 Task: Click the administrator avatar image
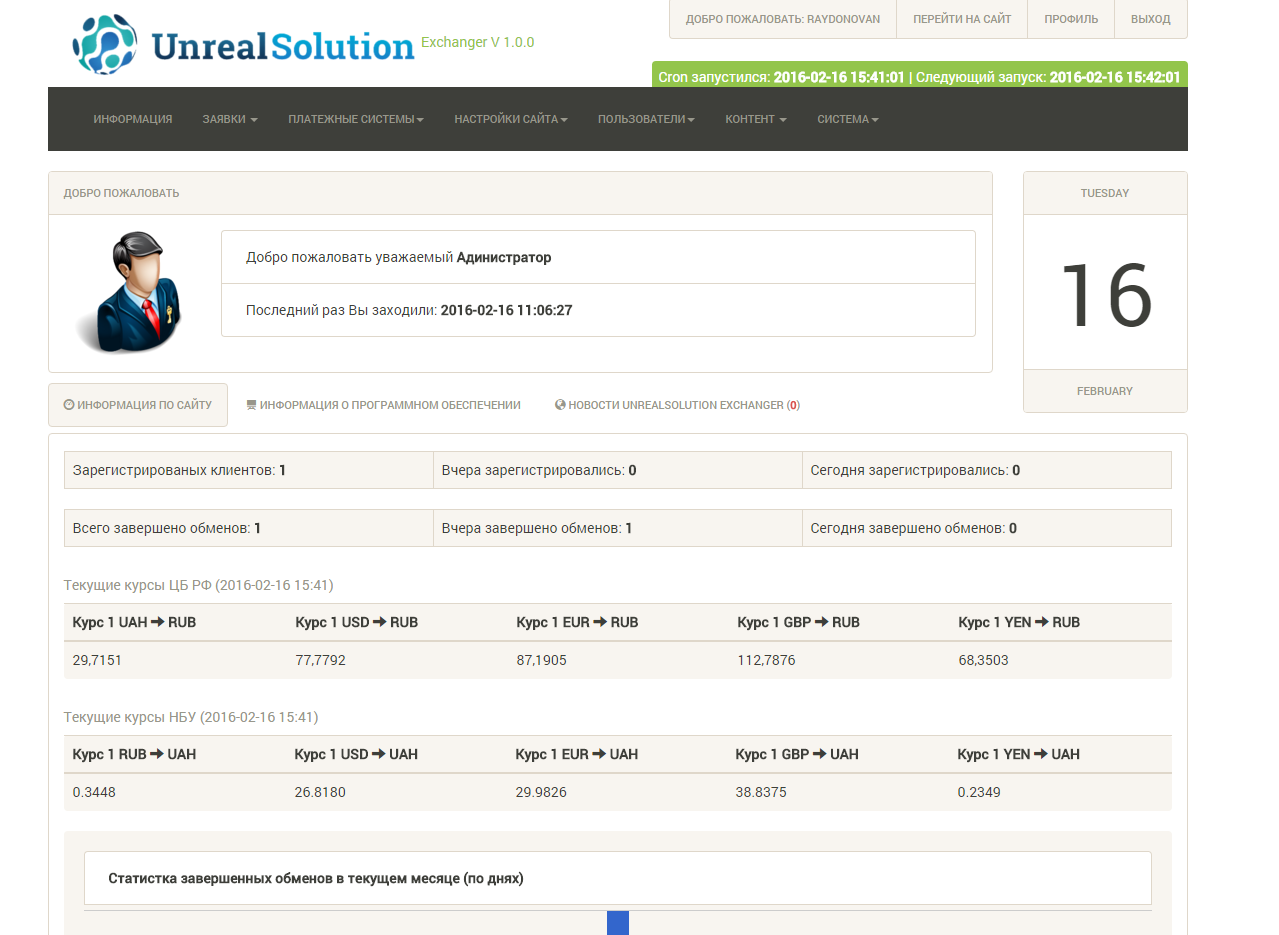(130, 292)
